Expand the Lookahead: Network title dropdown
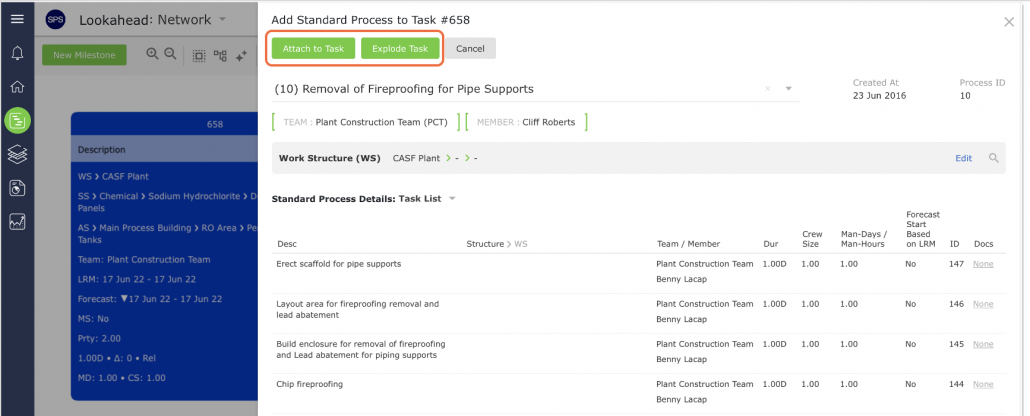Viewport: 1030px width, 416px height. pyautogui.click(x=222, y=19)
